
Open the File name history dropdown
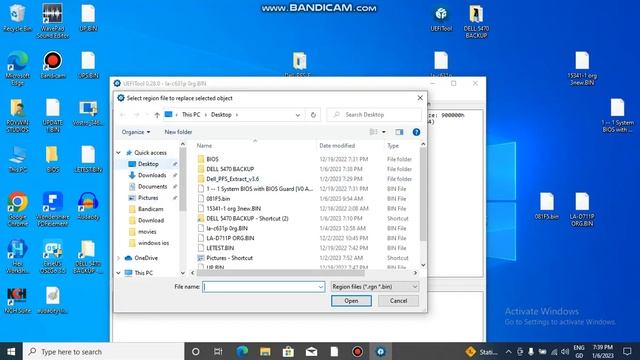click(x=320, y=287)
